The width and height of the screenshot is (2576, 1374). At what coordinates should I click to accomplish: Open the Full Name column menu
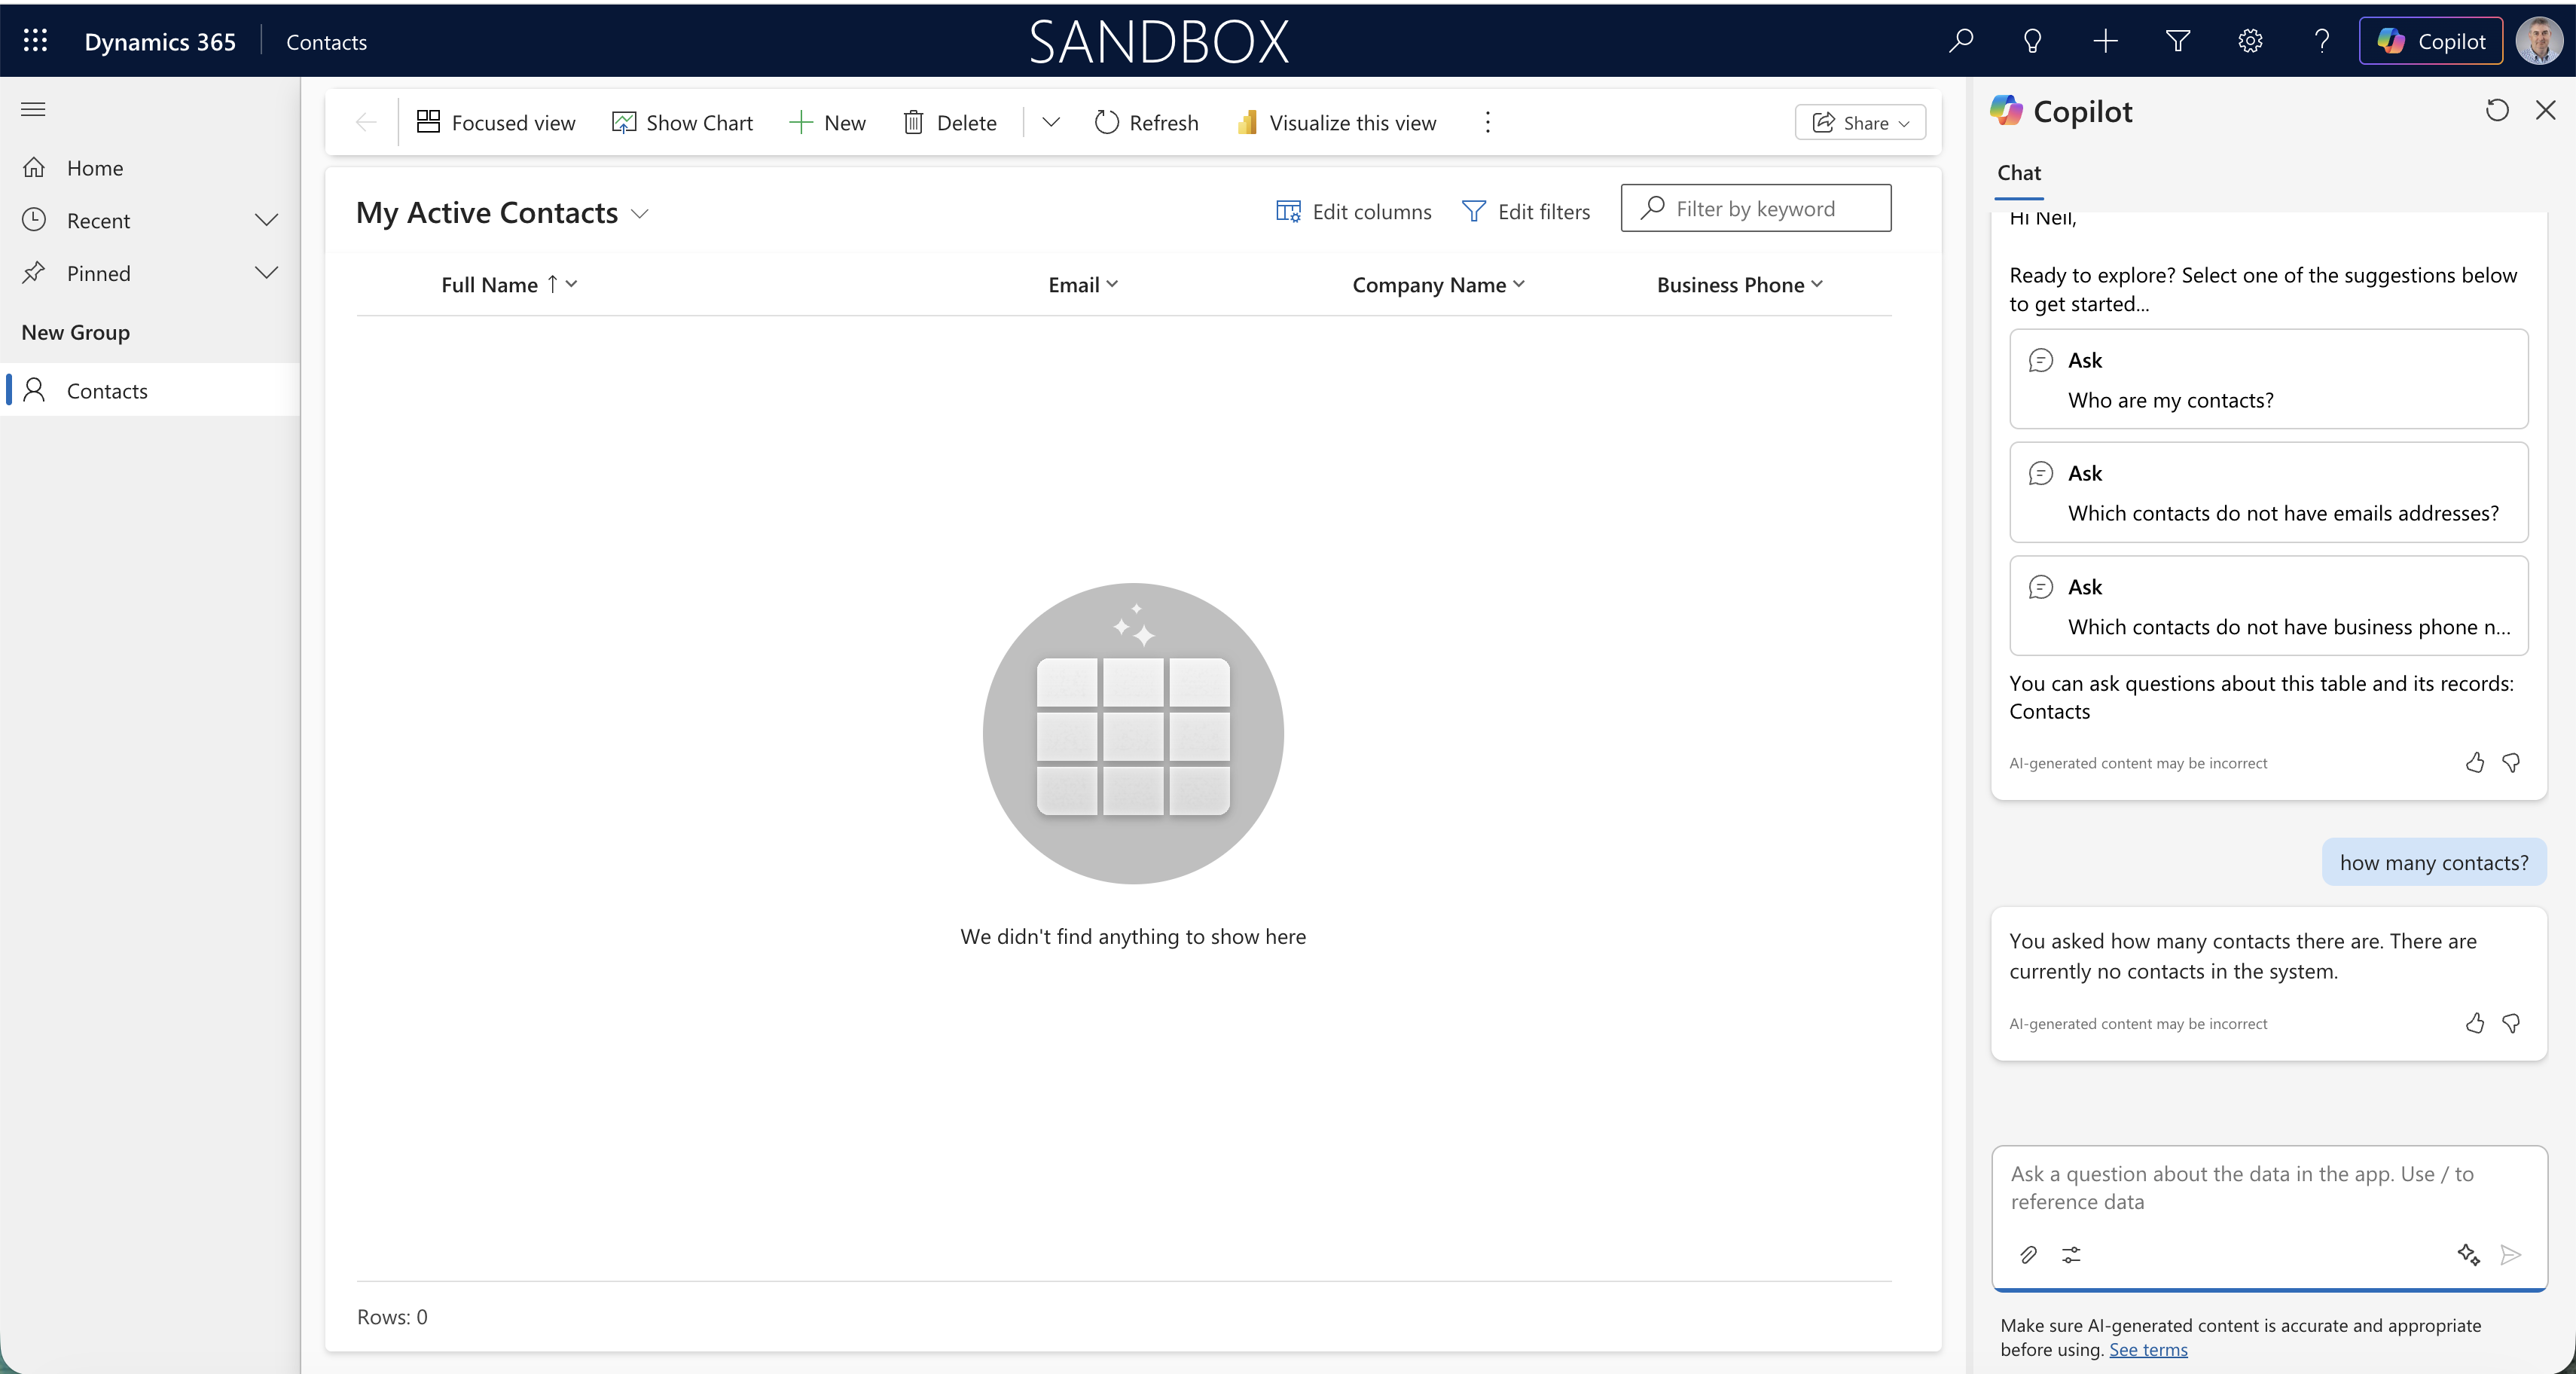(509, 285)
